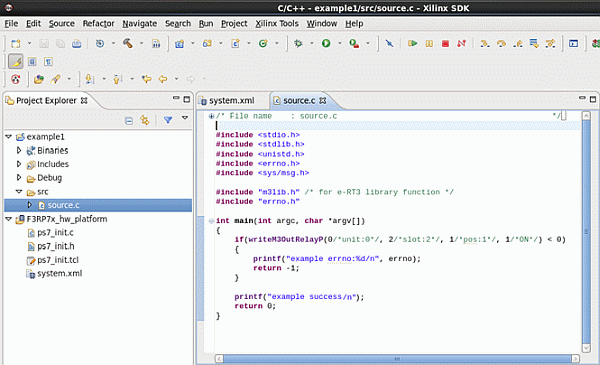The height and width of the screenshot is (365, 600).
Task: Open the New wizard dropdown arrow
Action: 29,43
